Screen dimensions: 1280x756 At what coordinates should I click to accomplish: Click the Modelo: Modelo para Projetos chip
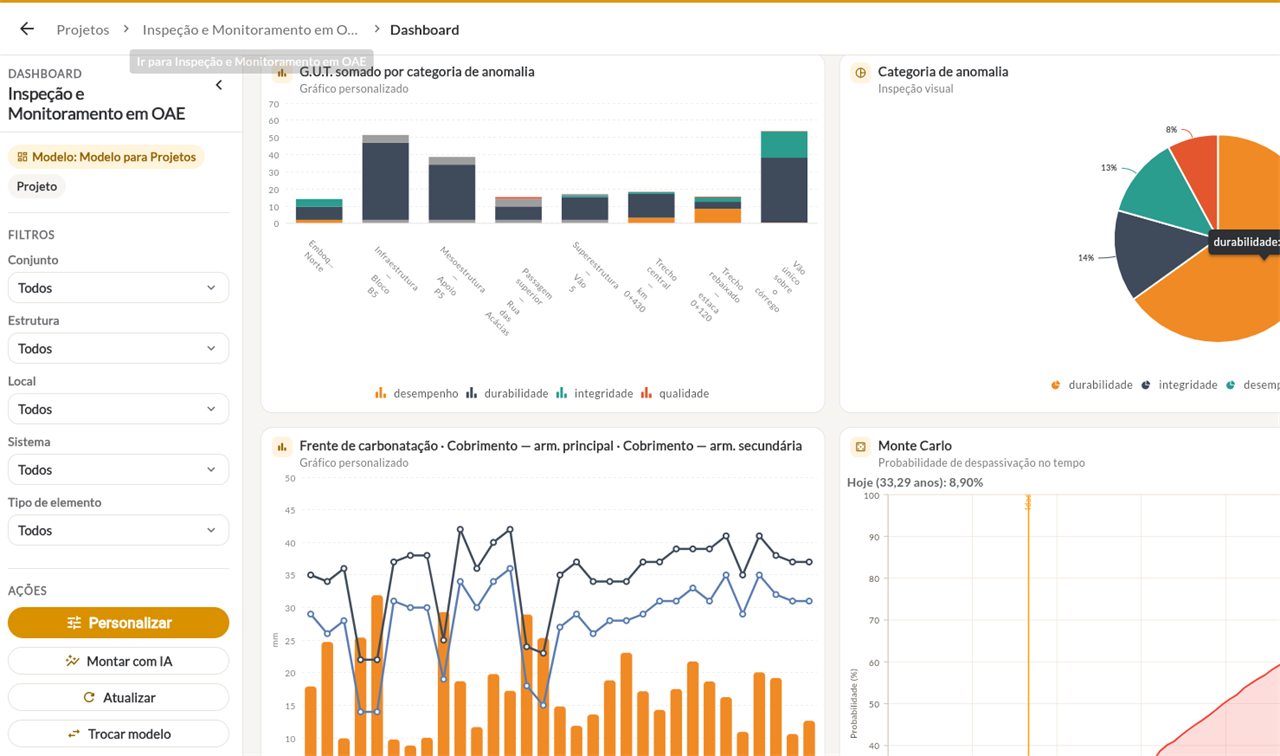106,157
